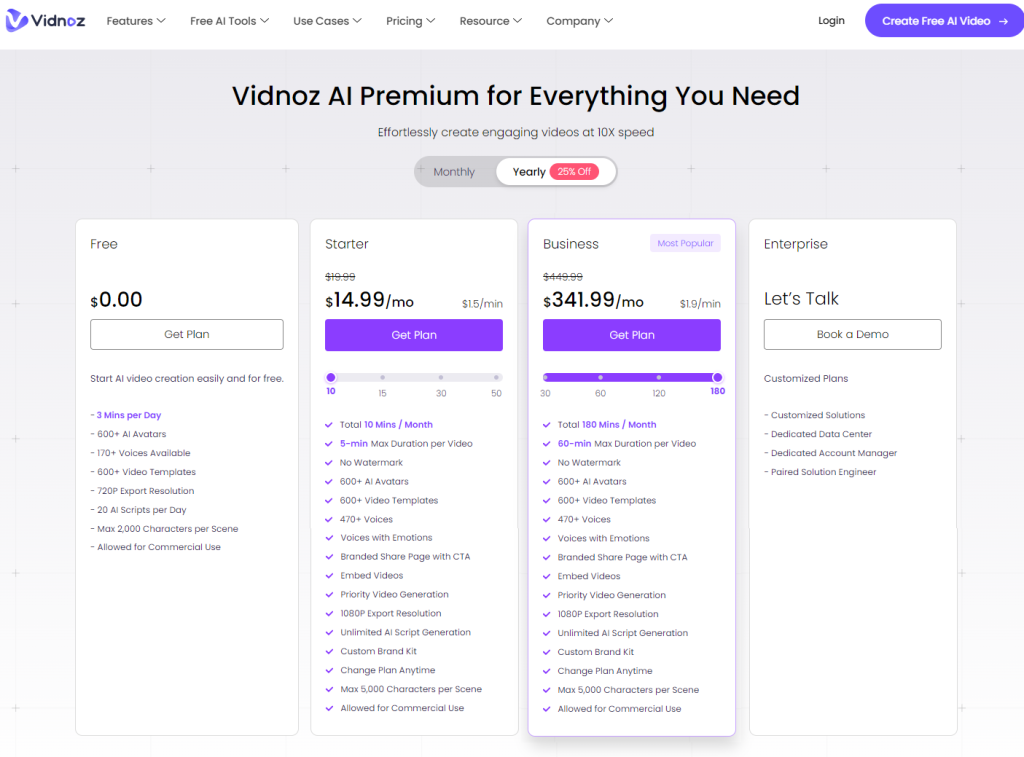This screenshot has width=1024, height=757.
Task: Set Business slider to 60 minutes
Action: pyautogui.click(x=601, y=378)
